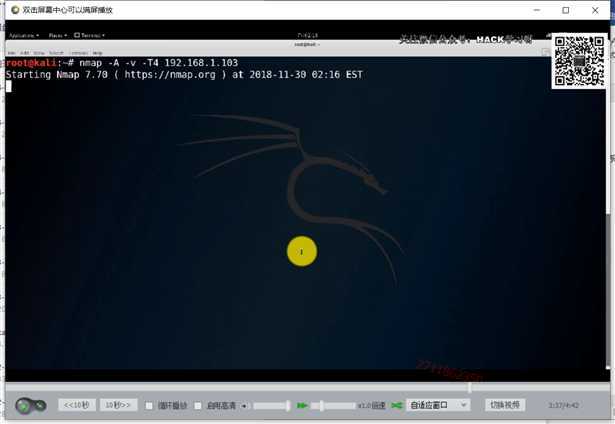Screen dimensions: 615x424
Task: Open the terminal View menu
Action: (39, 53)
